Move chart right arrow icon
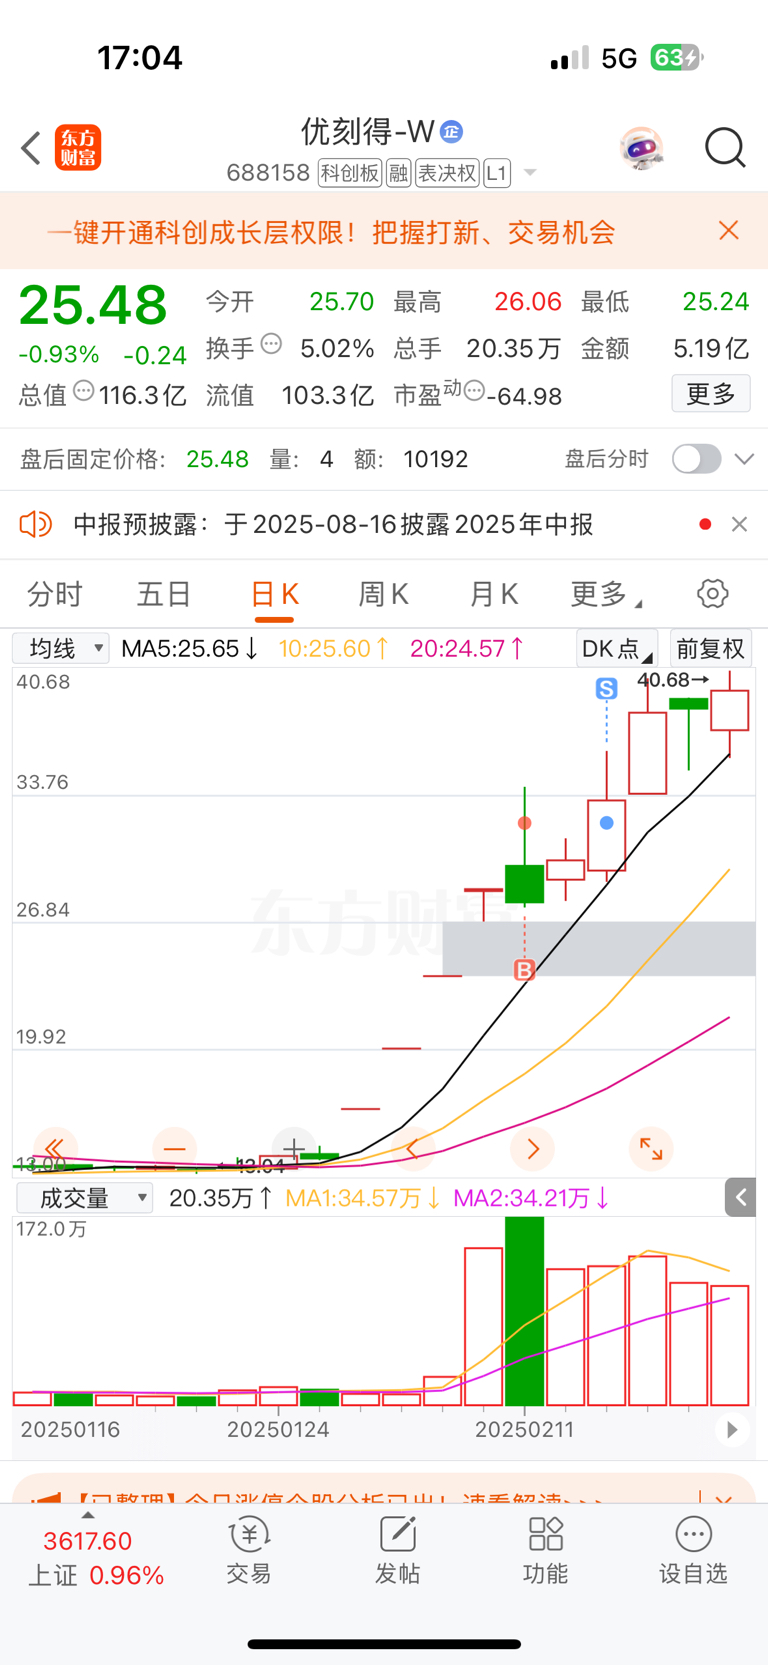The image size is (769, 1665). coord(532,1148)
